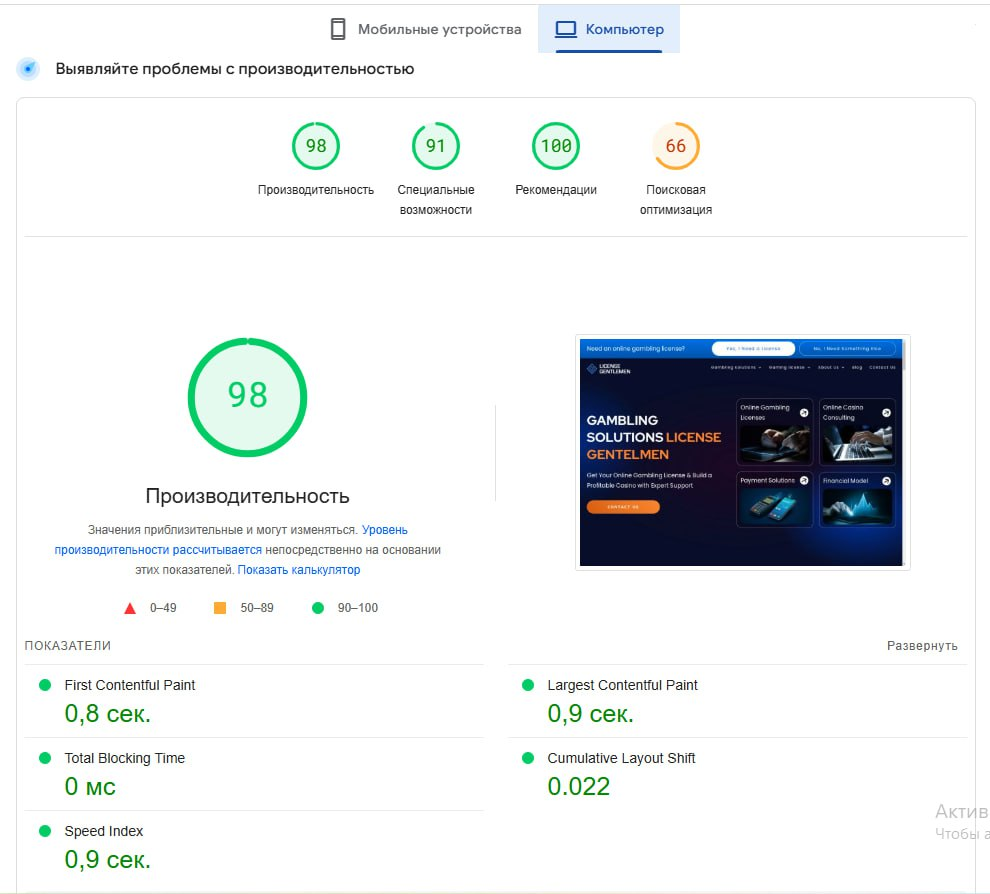Viewport: 990px width, 894px height.
Task: Select the 100 Рекомендации score gauge
Action: tap(556, 146)
